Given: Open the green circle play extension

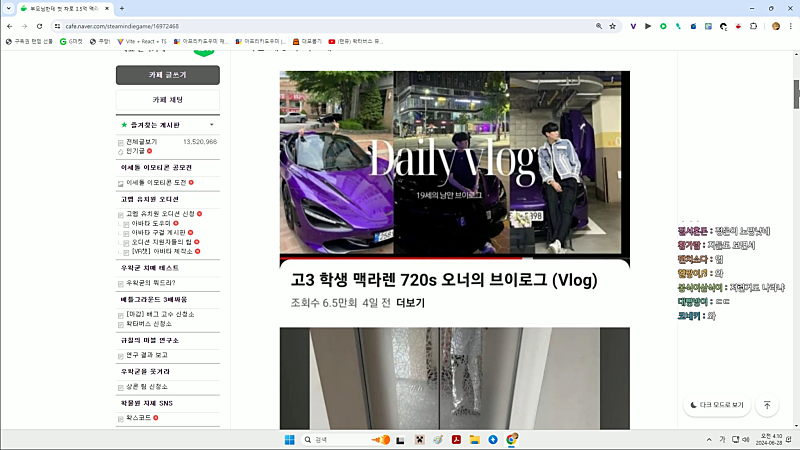Looking at the screenshot, I should pos(663,26).
